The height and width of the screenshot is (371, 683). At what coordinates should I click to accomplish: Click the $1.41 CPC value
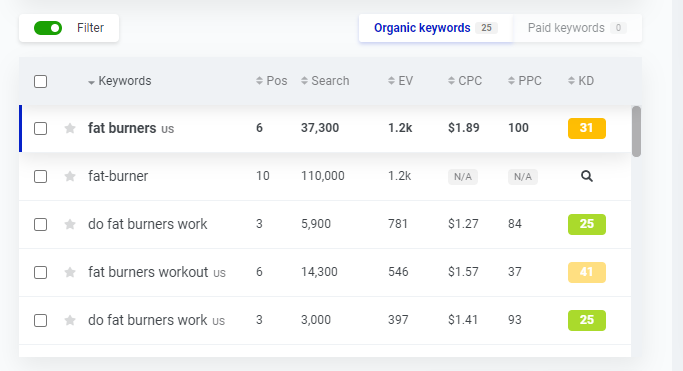(463, 320)
